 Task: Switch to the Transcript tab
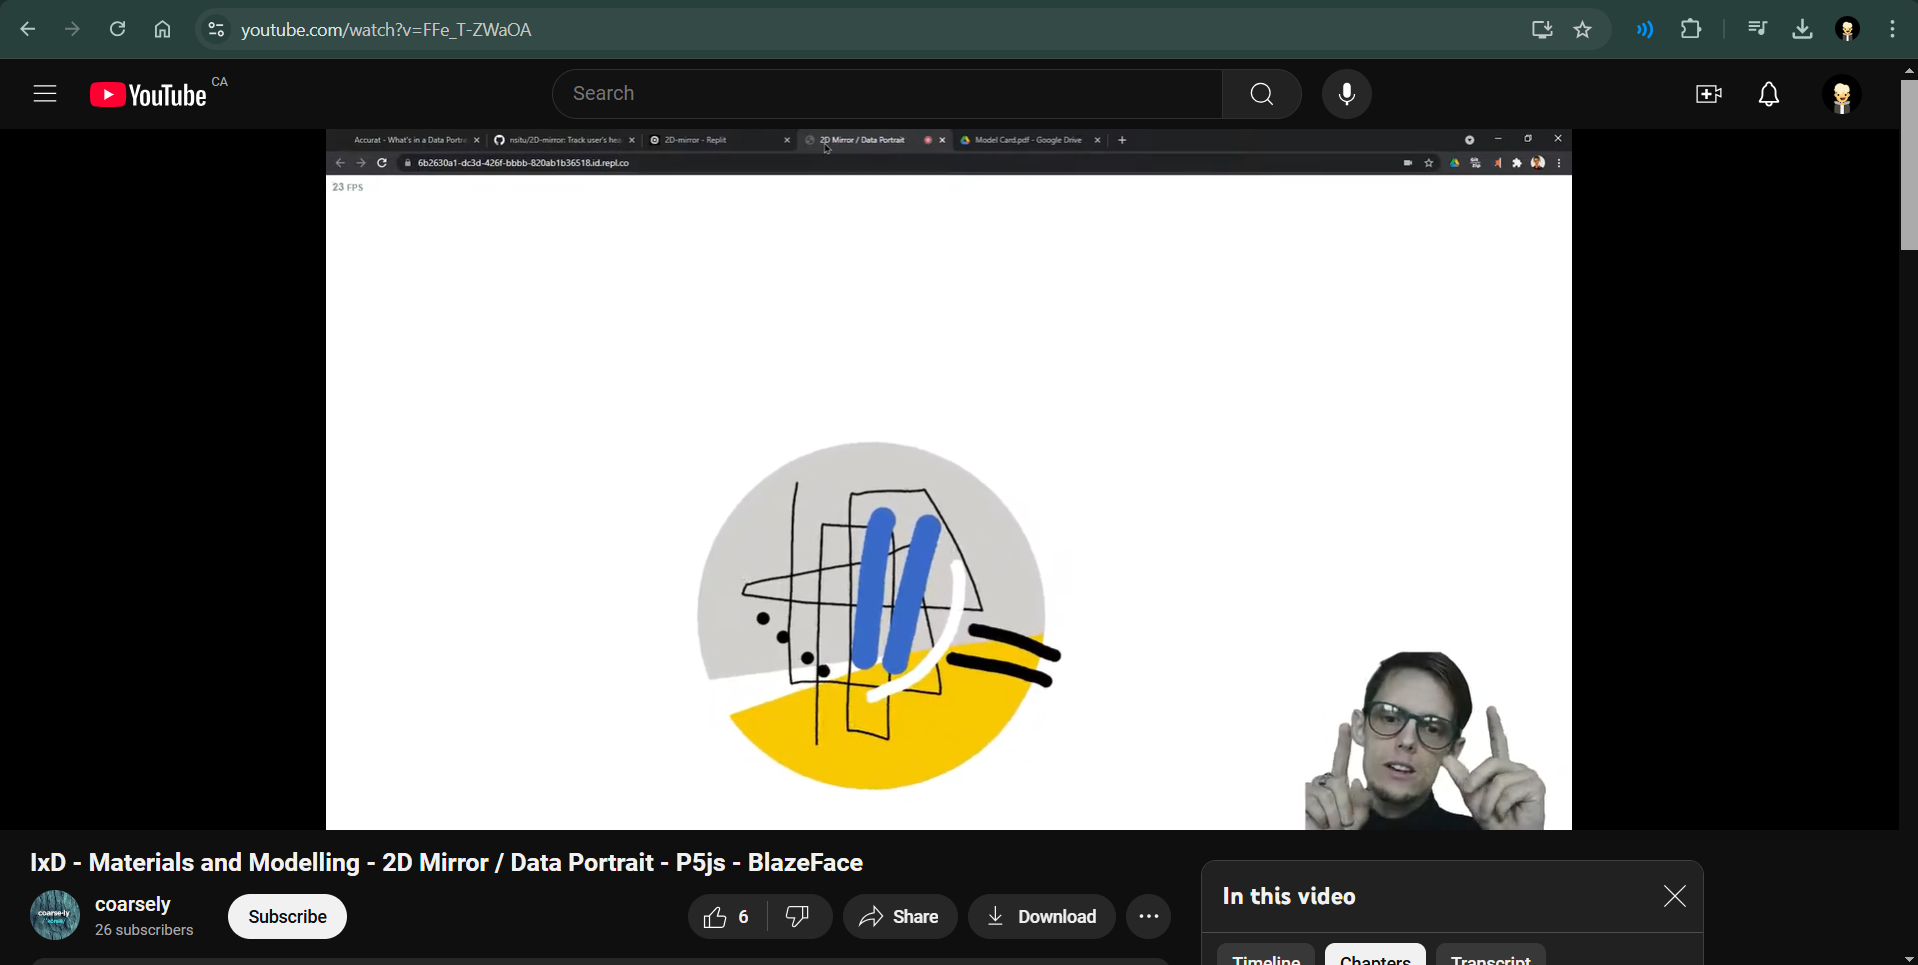[1490, 956]
